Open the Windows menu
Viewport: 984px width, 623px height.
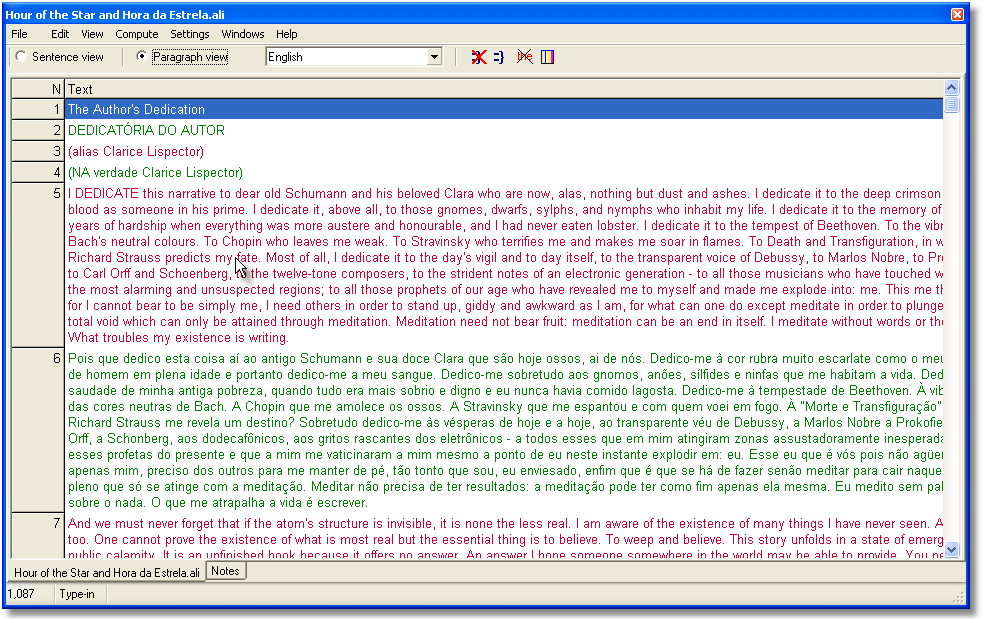[x=243, y=34]
